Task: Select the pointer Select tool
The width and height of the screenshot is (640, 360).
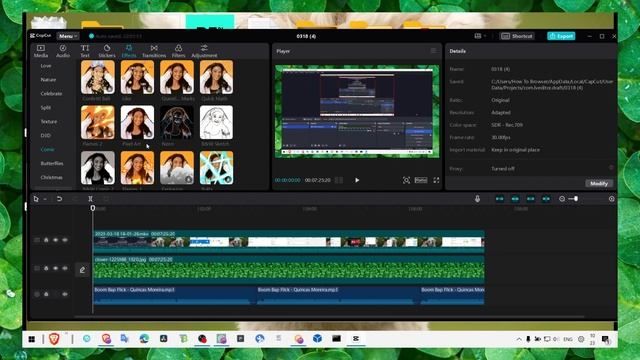Action: (x=36, y=199)
